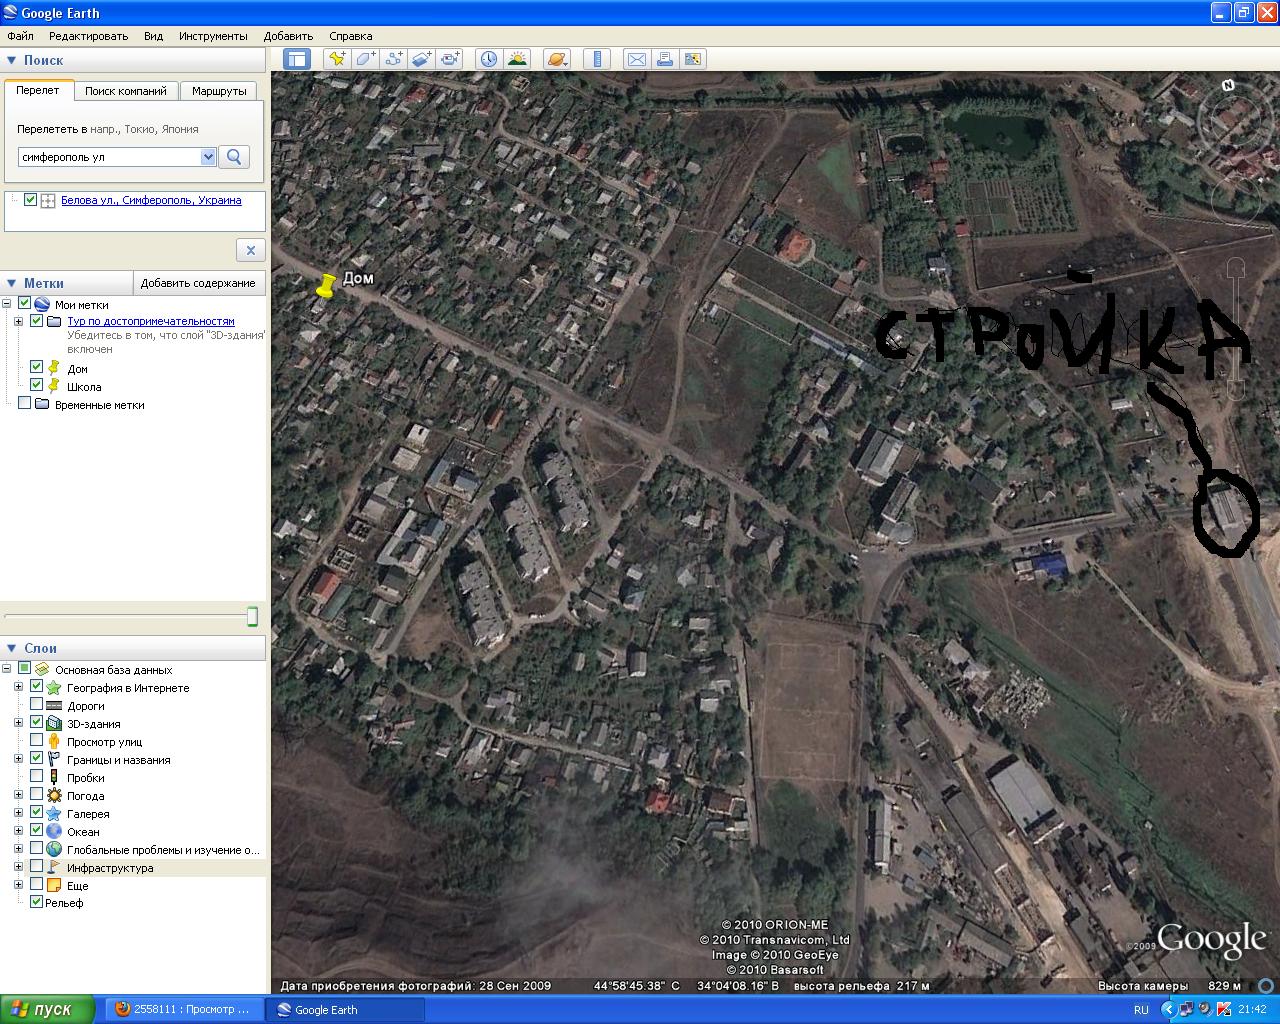Enable the 'Пробки' traffic layer
The height and width of the screenshot is (1024, 1280).
(36, 777)
